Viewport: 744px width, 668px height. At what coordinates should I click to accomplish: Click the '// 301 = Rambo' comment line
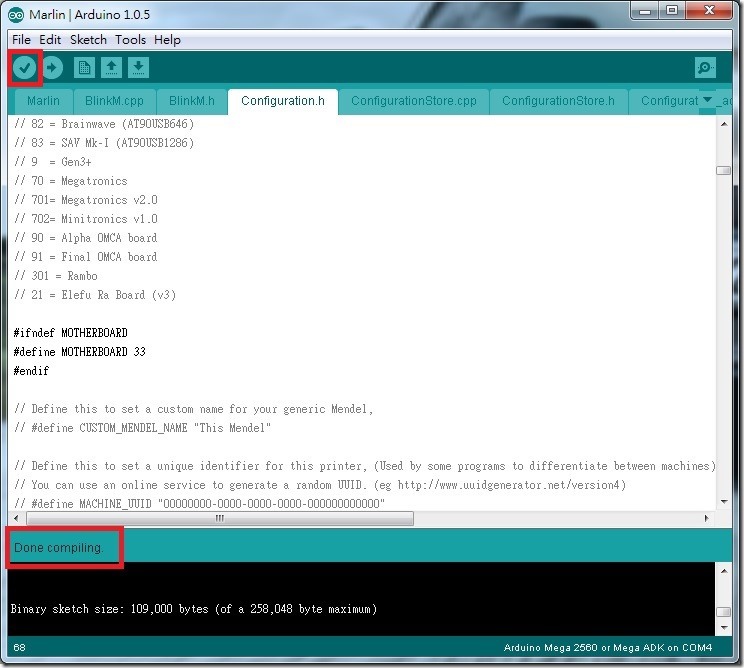pos(56,276)
